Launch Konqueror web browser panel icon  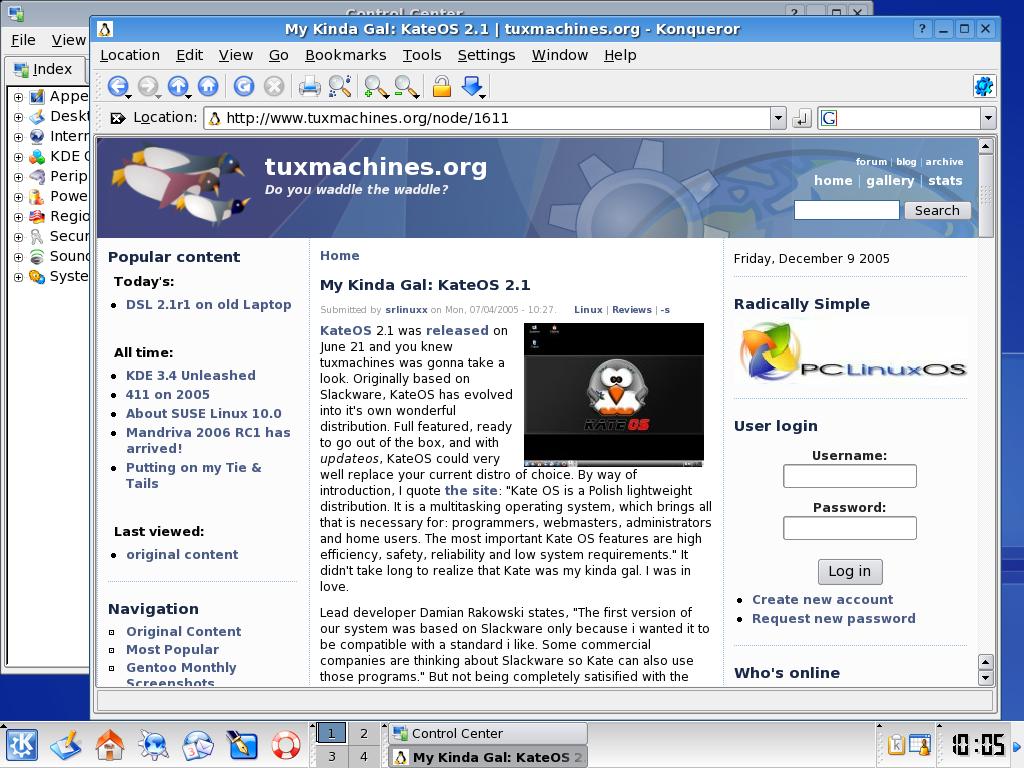pyautogui.click(x=153, y=745)
